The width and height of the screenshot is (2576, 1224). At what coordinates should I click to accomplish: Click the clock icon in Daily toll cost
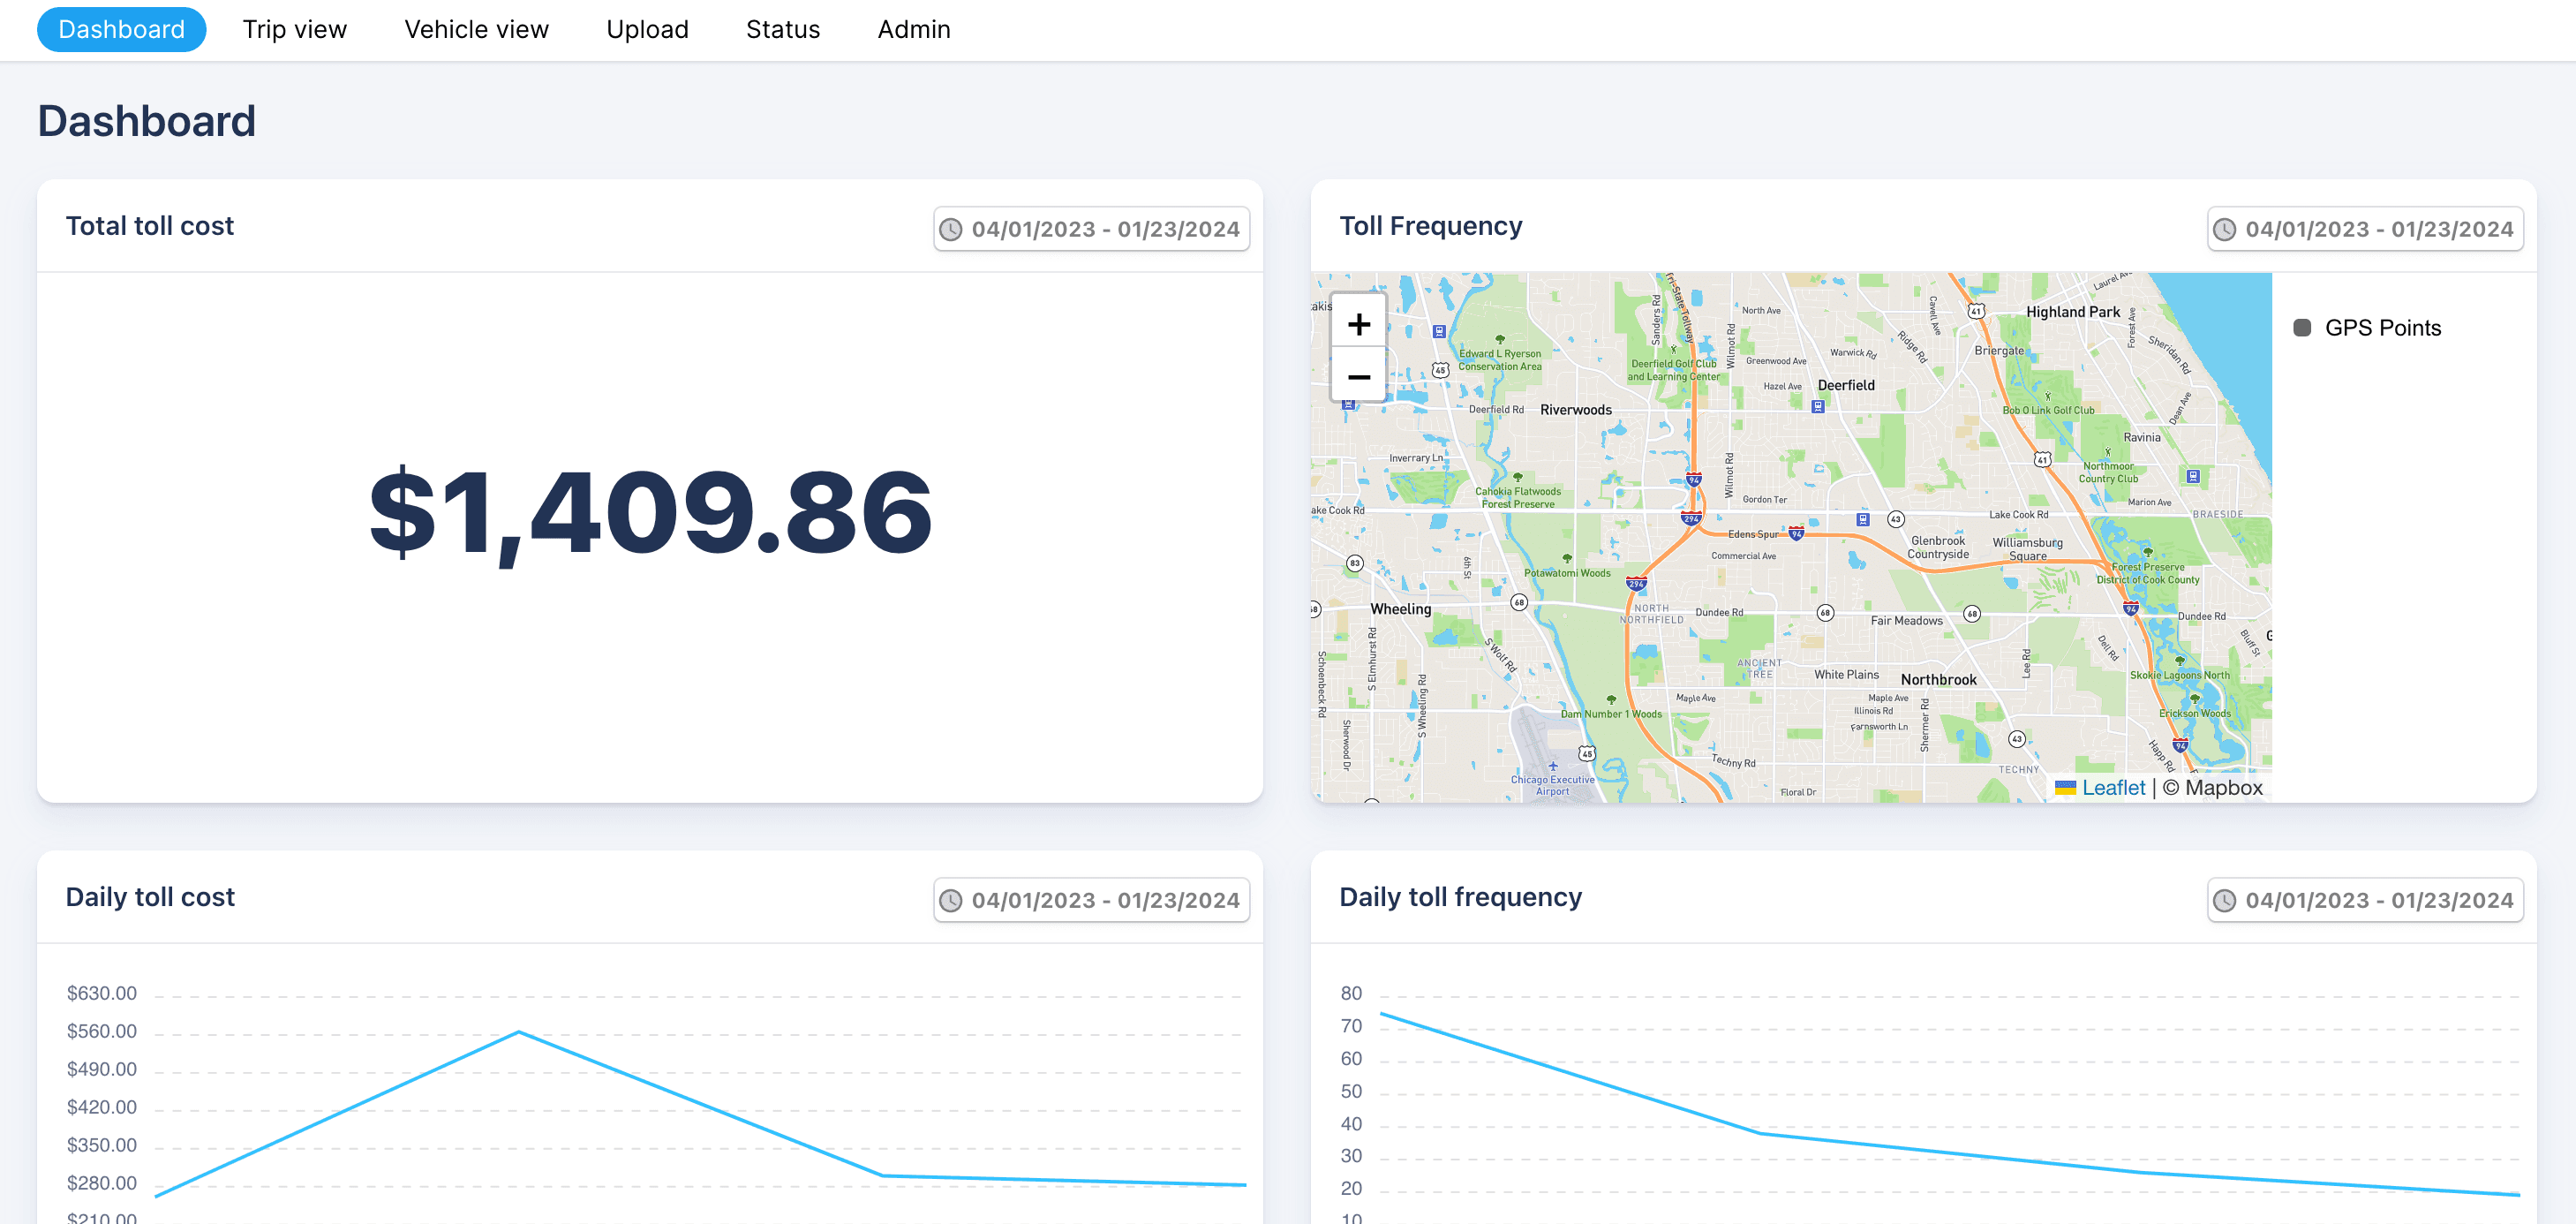(x=951, y=900)
